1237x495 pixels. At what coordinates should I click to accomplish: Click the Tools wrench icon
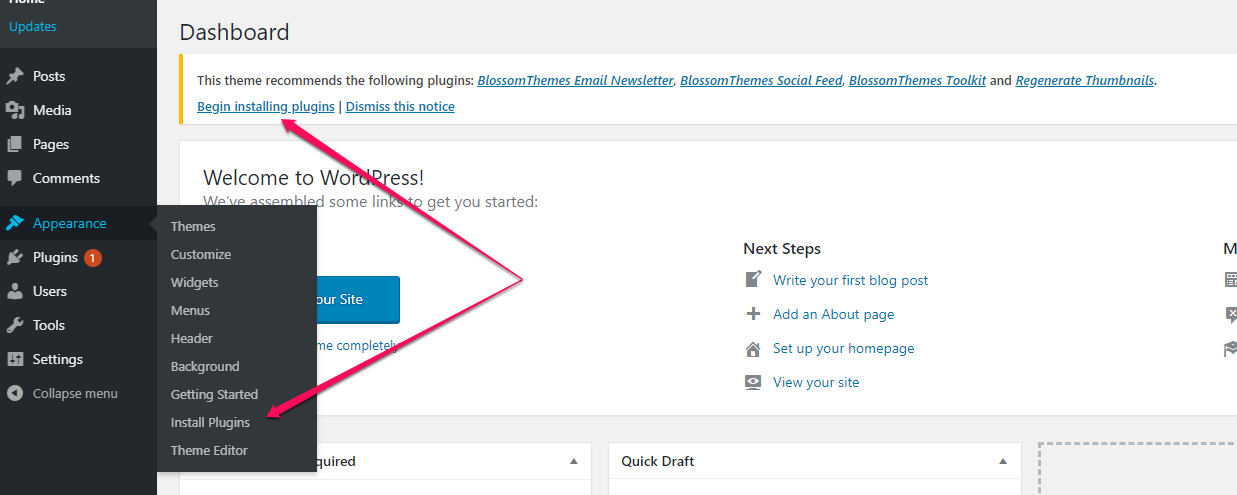tap(15, 325)
